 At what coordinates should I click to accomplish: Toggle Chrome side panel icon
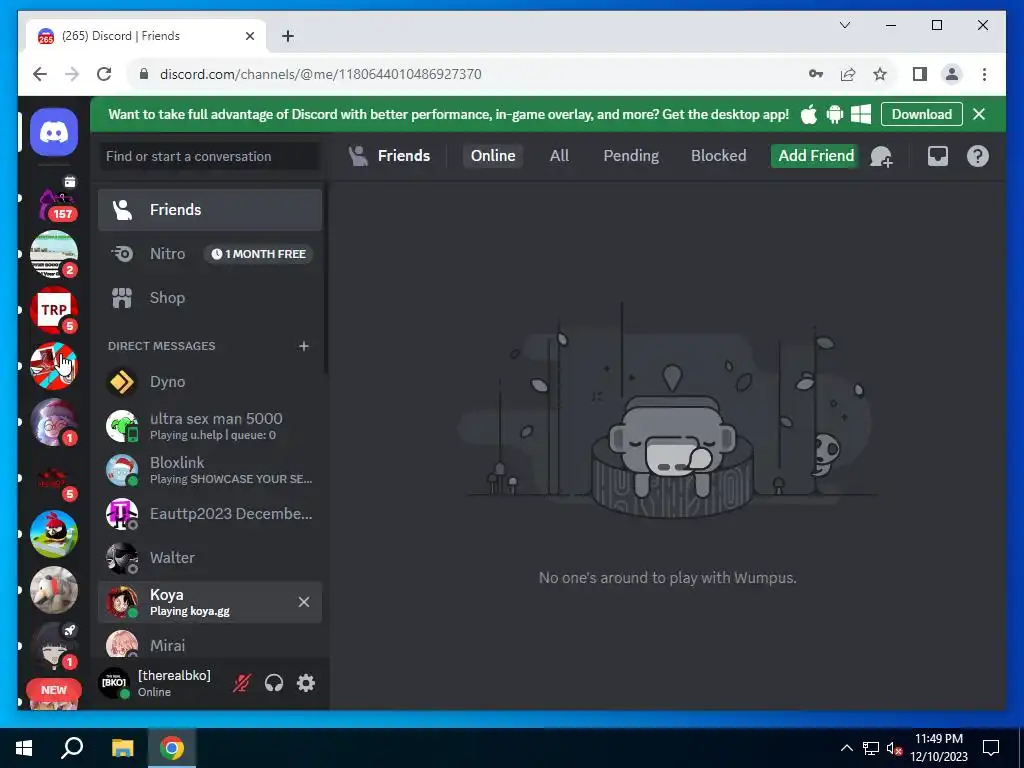(x=920, y=74)
